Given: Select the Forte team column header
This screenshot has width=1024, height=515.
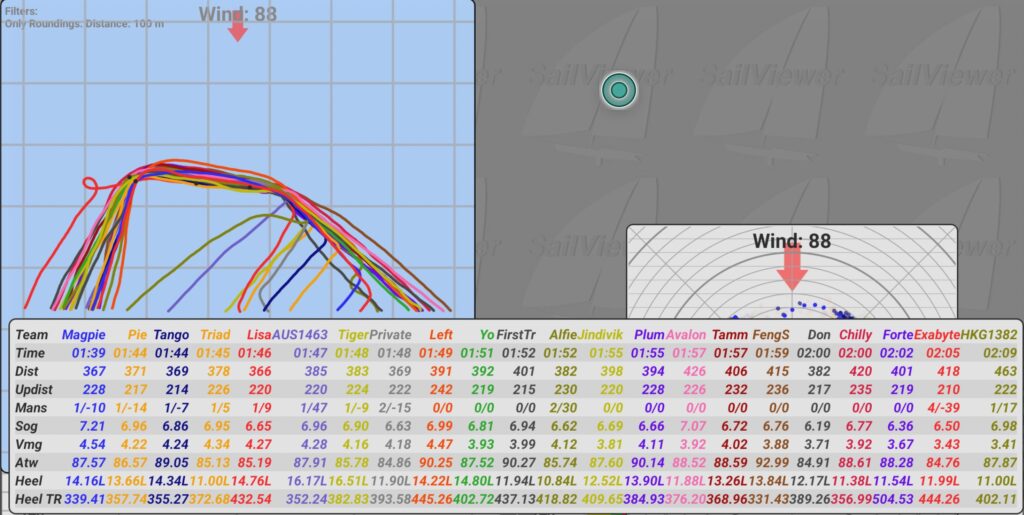Looking at the screenshot, I should pos(898,335).
